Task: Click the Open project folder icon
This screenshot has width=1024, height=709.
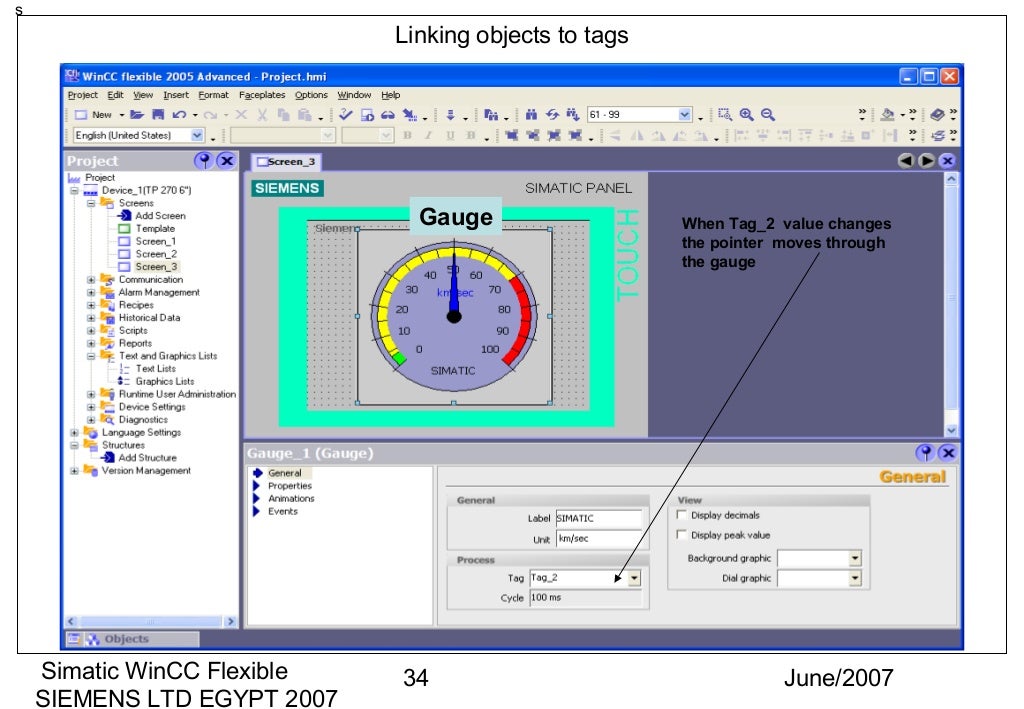Action: [136, 115]
